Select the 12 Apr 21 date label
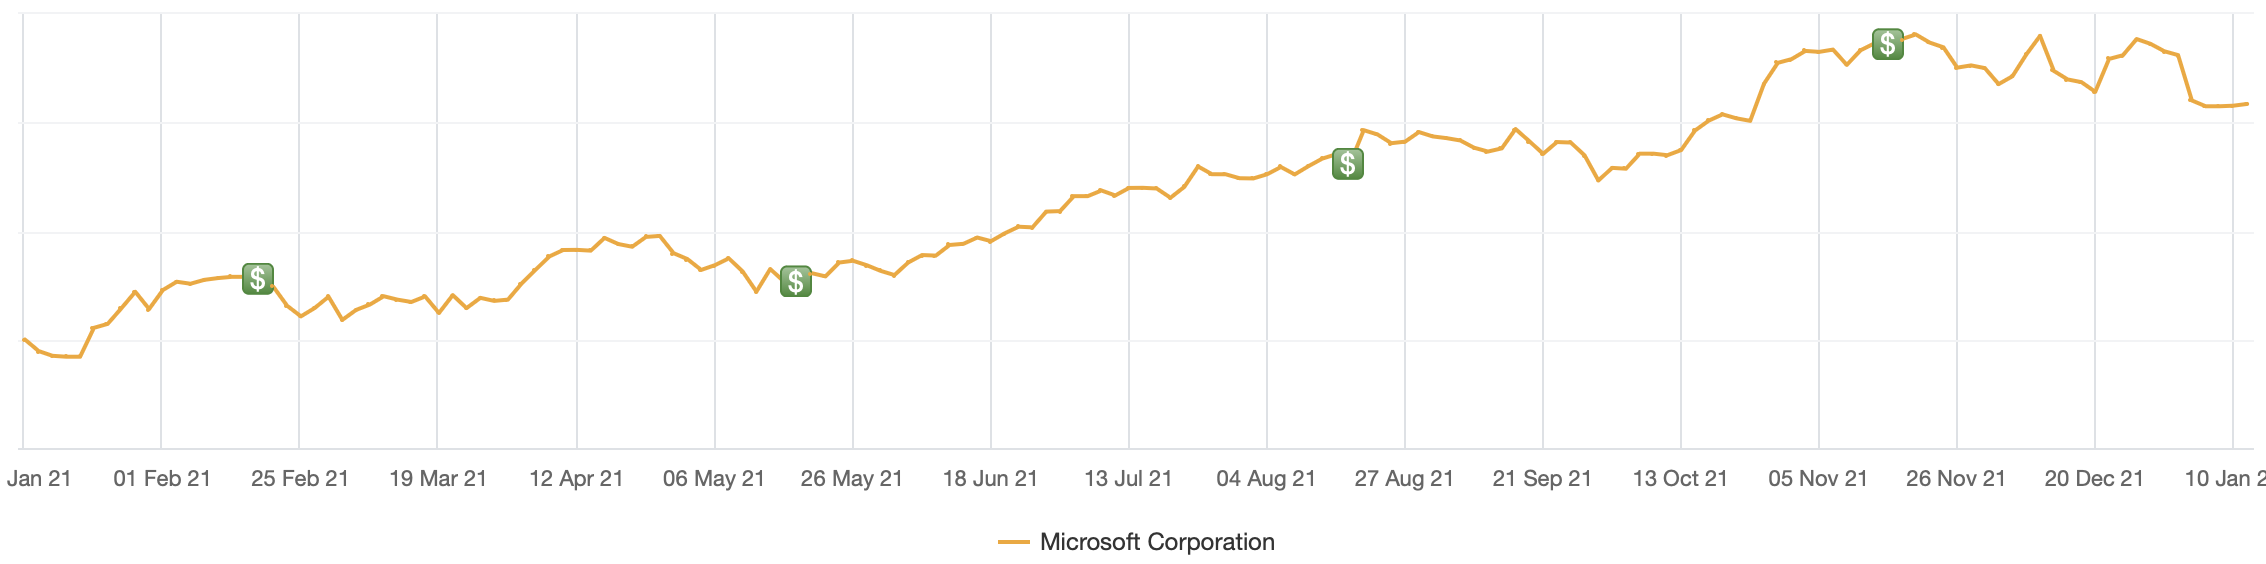Screen dimensions: 2266x564 coord(576,479)
